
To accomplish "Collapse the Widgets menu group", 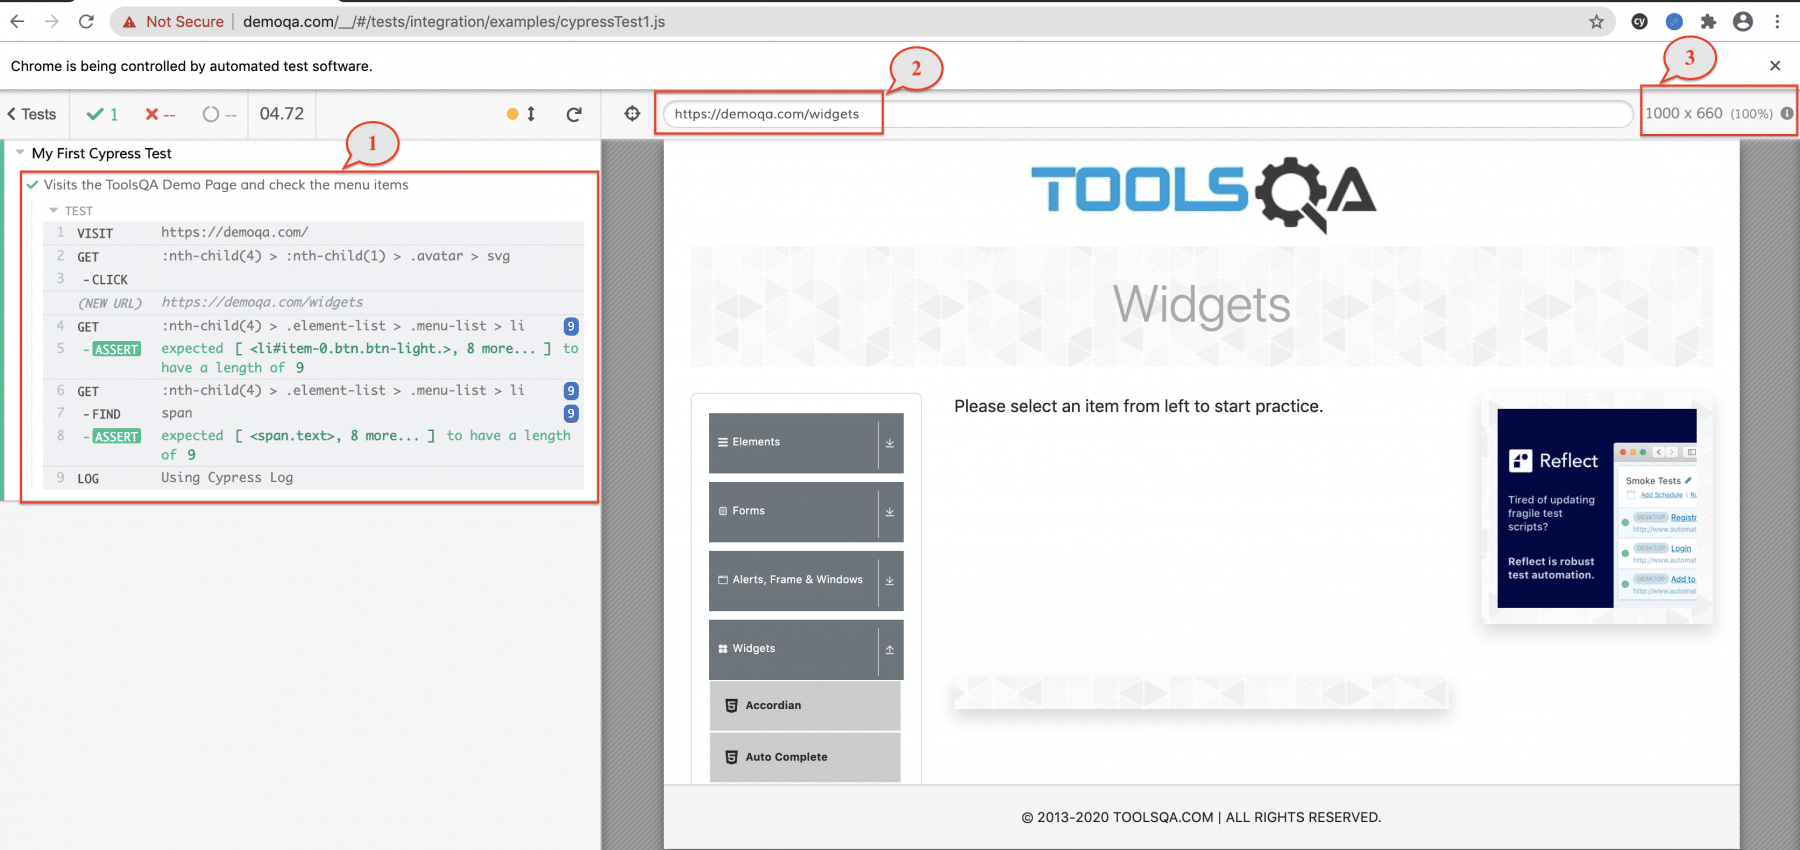I will pos(805,649).
